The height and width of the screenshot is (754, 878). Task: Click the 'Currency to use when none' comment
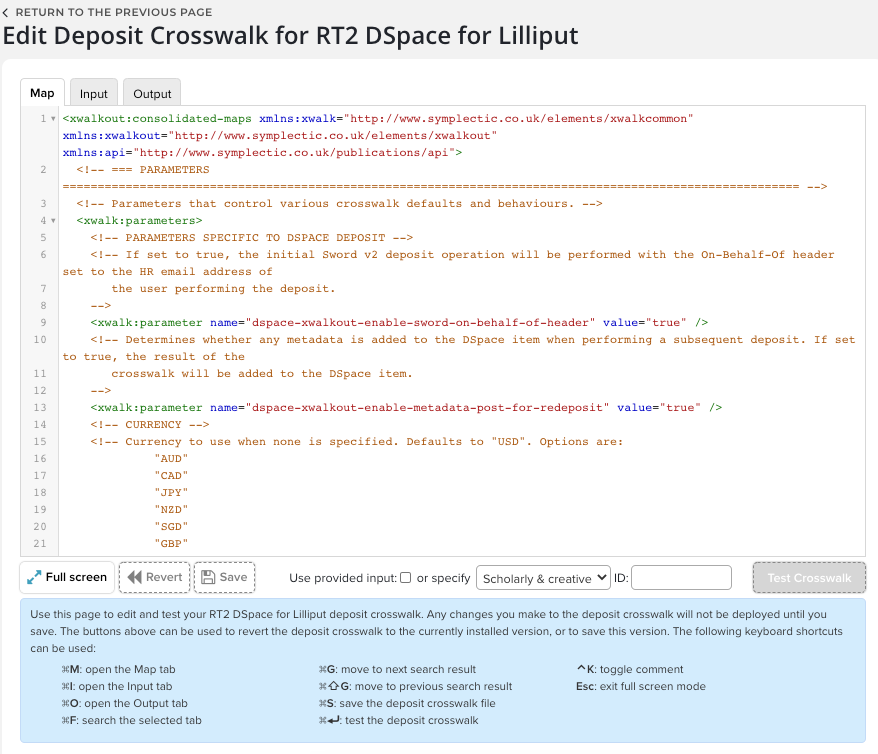(357, 441)
